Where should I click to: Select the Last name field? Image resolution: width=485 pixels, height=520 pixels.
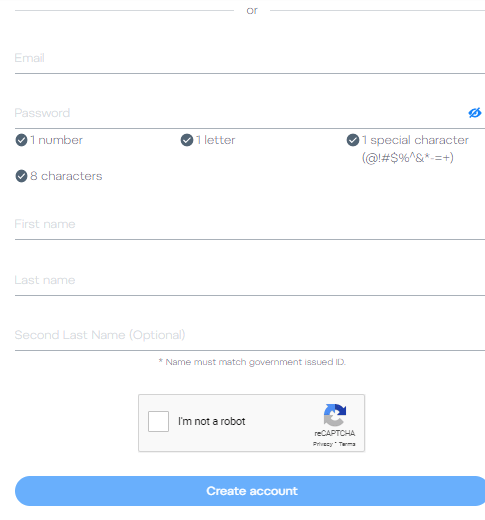pos(250,280)
